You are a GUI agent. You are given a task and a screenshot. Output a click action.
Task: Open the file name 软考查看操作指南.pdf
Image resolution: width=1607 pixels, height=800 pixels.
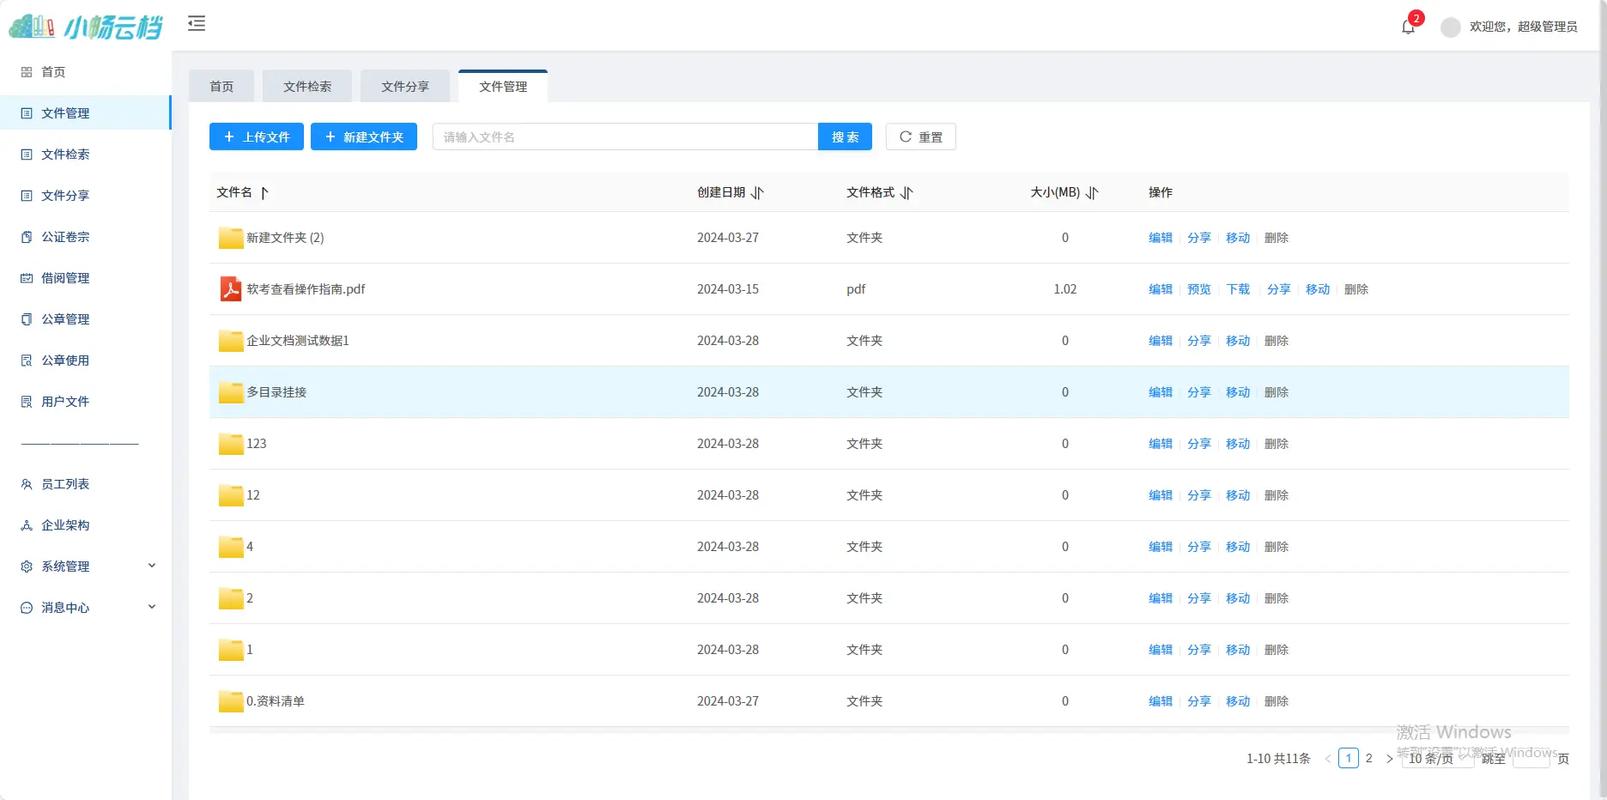coord(306,289)
